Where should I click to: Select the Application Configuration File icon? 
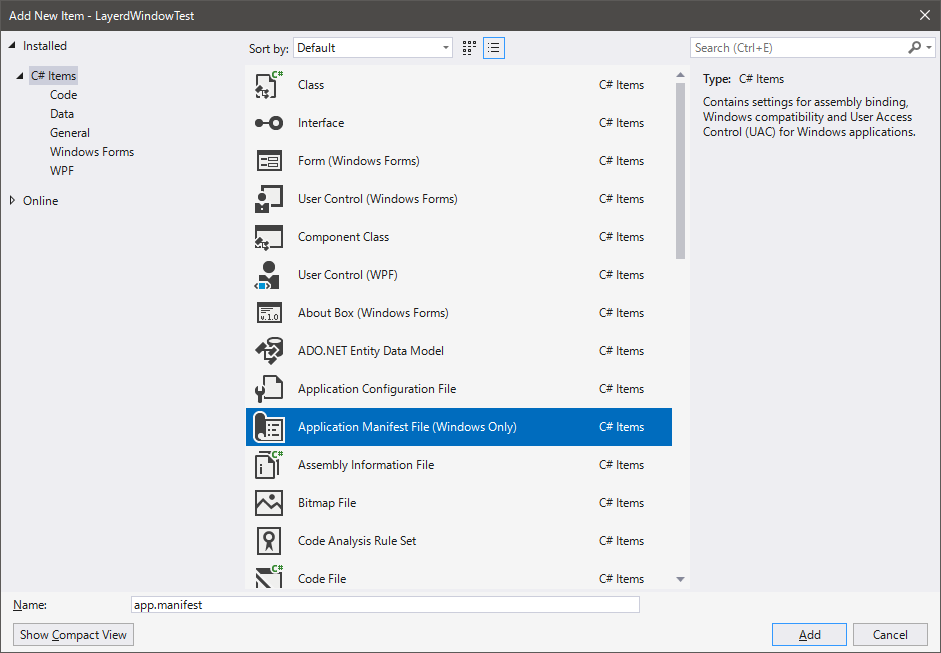coord(269,389)
